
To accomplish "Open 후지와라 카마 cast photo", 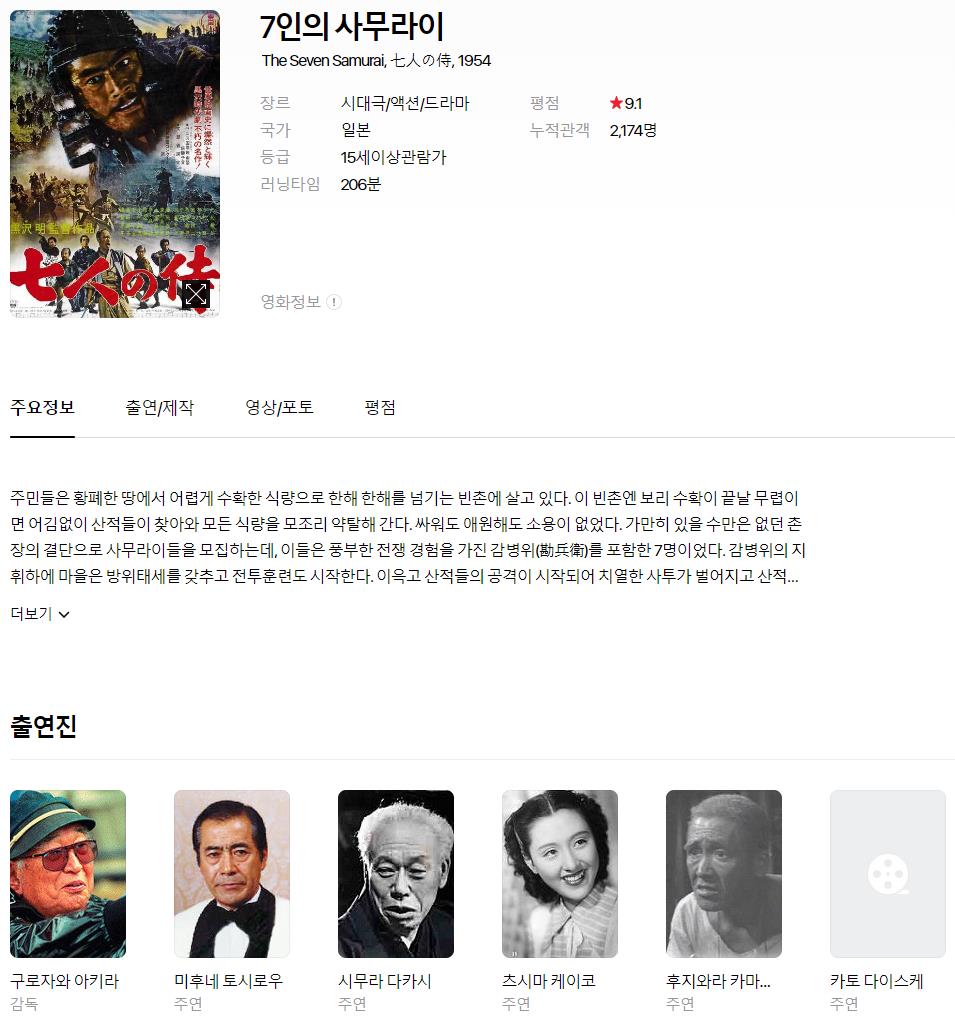I will click(724, 873).
